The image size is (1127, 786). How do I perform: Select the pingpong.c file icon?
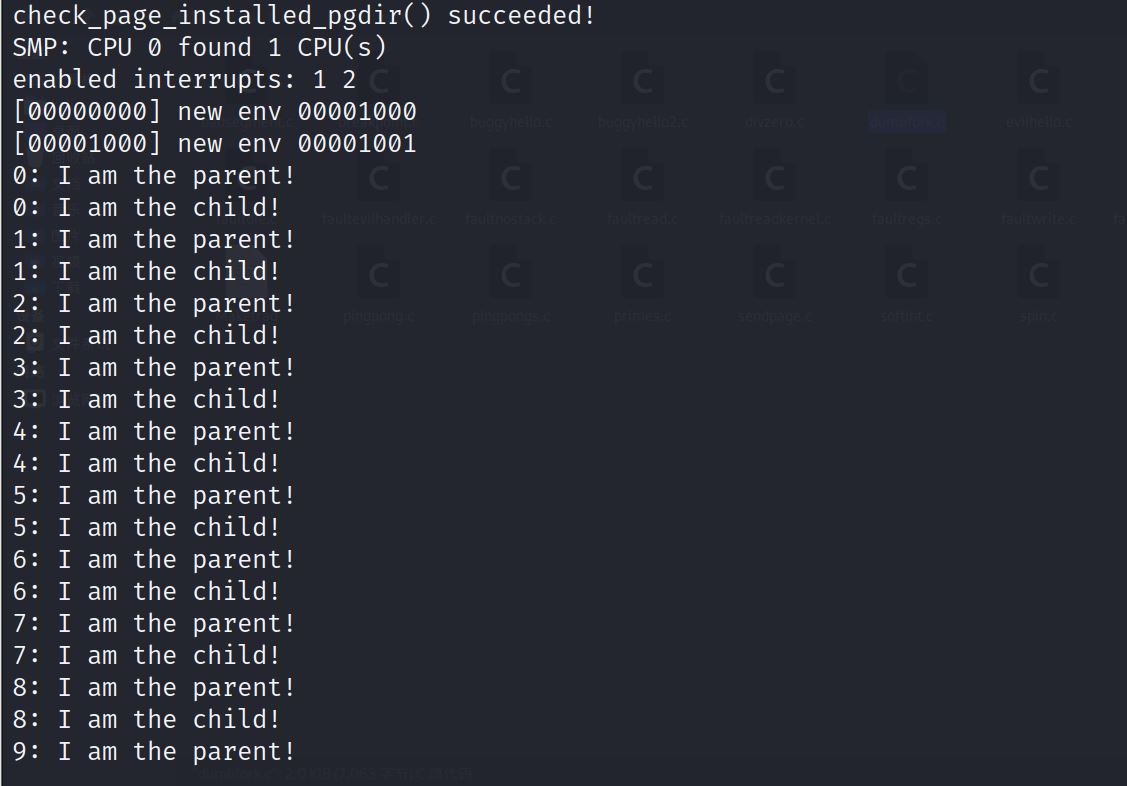coord(379,277)
